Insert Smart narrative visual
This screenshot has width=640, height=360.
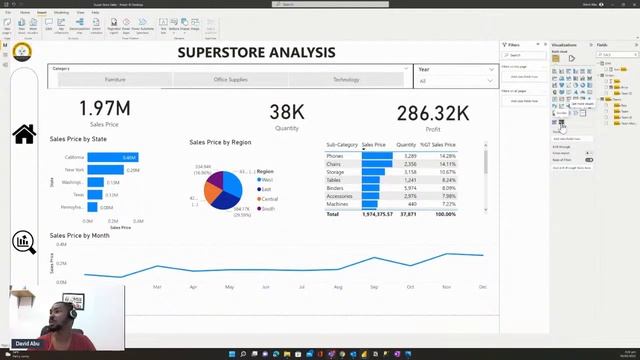pos(96,25)
